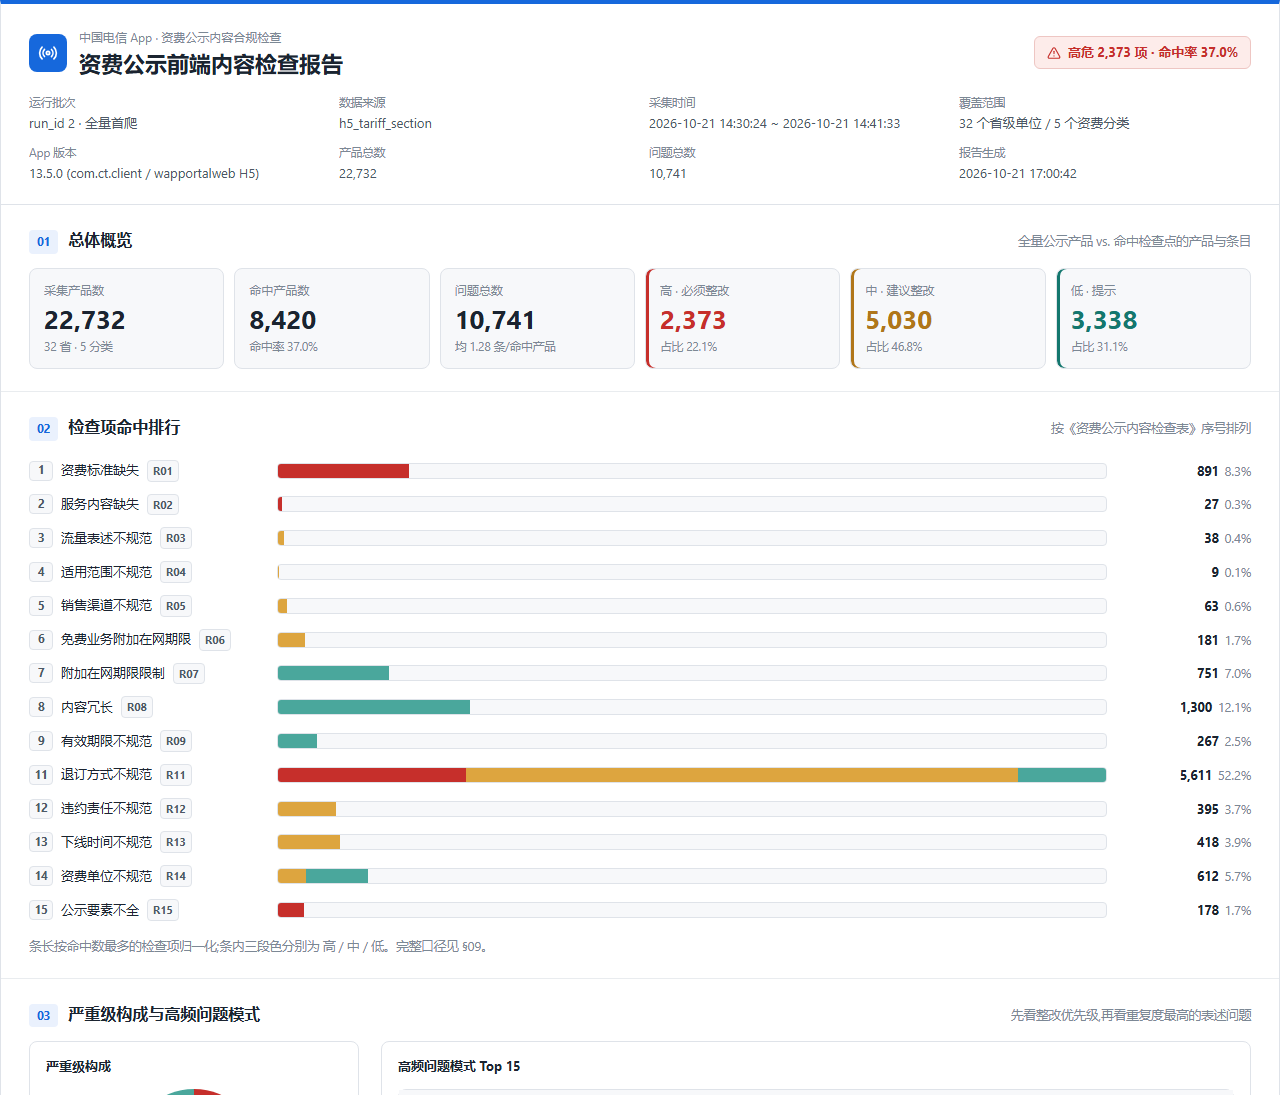Click the 5,611 count value
The height and width of the screenshot is (1095, 1280).
click(x=1195, y=775)
